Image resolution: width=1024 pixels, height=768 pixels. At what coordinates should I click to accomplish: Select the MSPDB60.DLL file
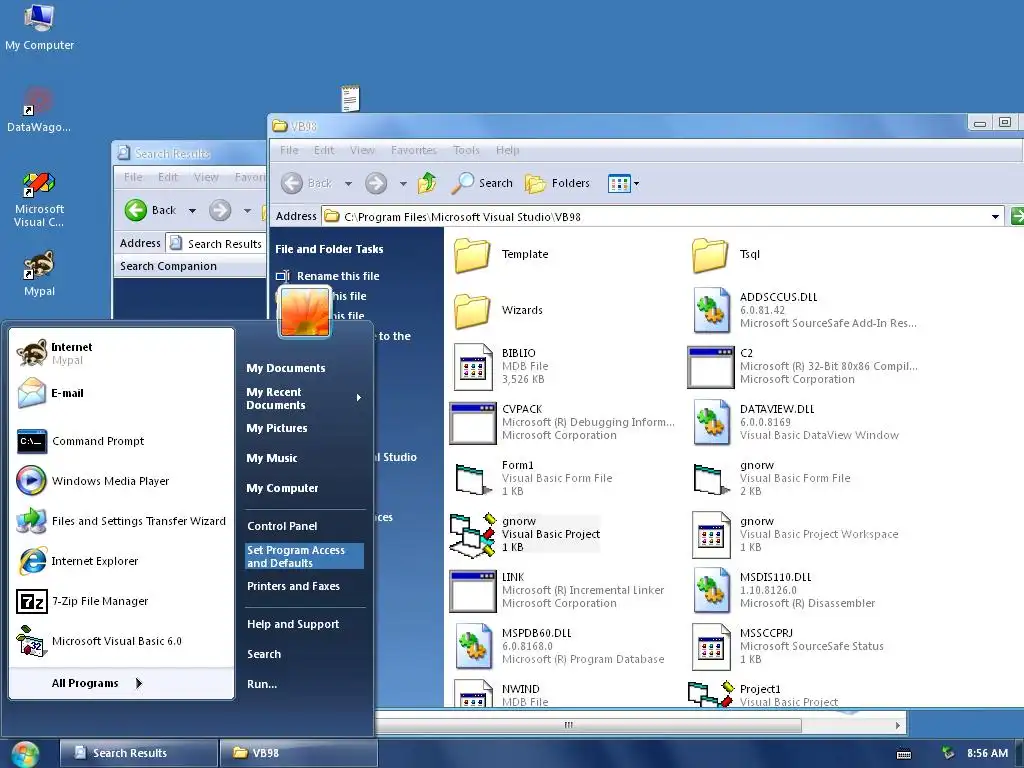tap(559, 647)
